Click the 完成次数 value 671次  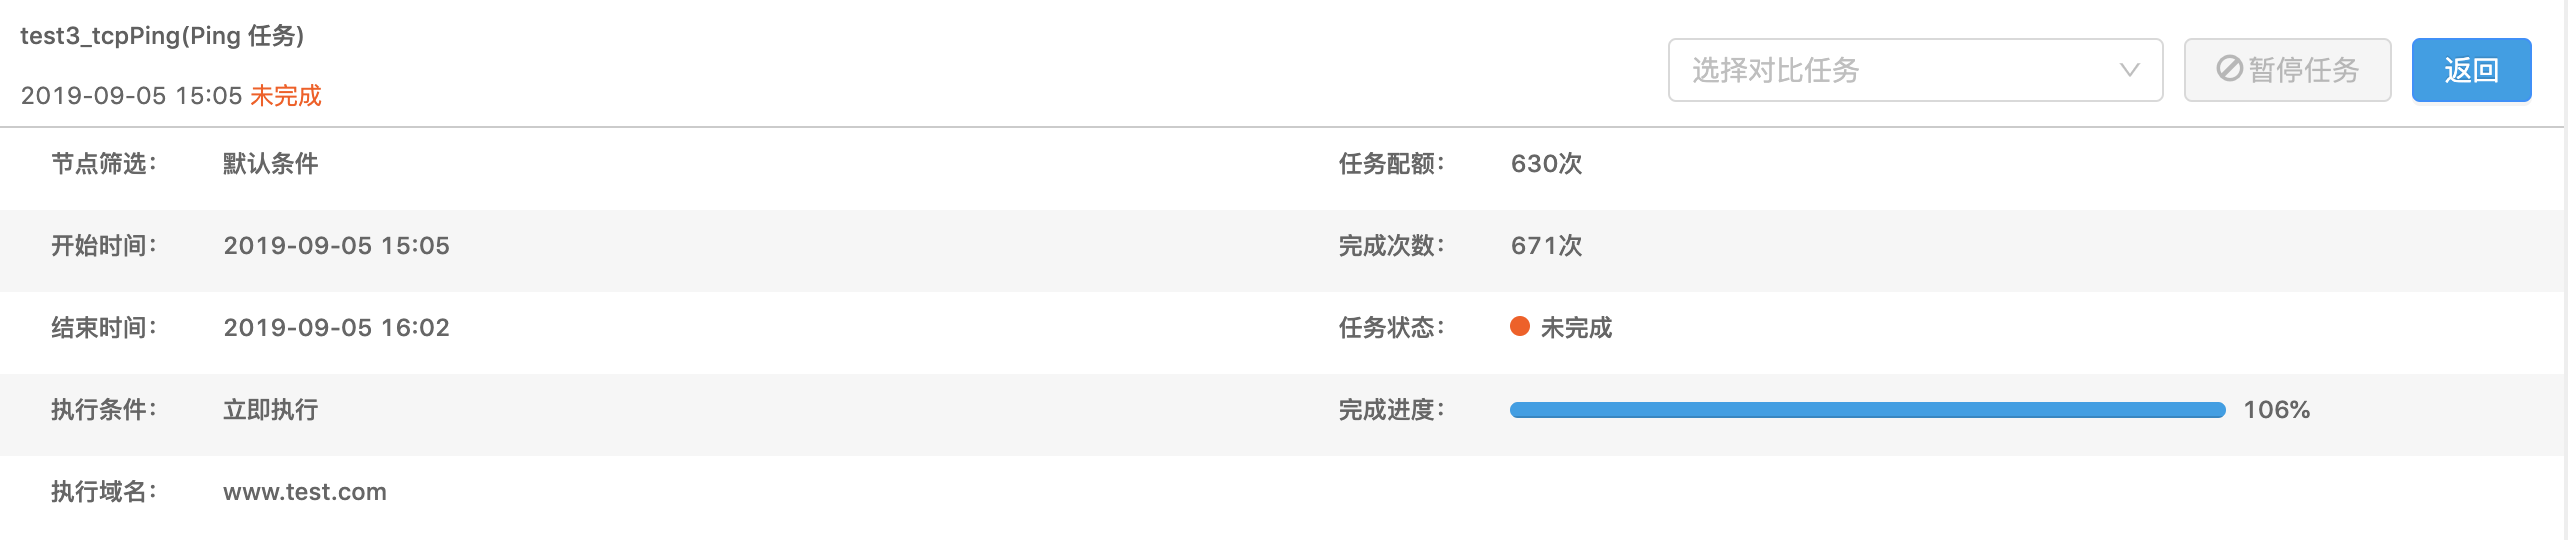pyautogui.click(x=1546, y=246)
